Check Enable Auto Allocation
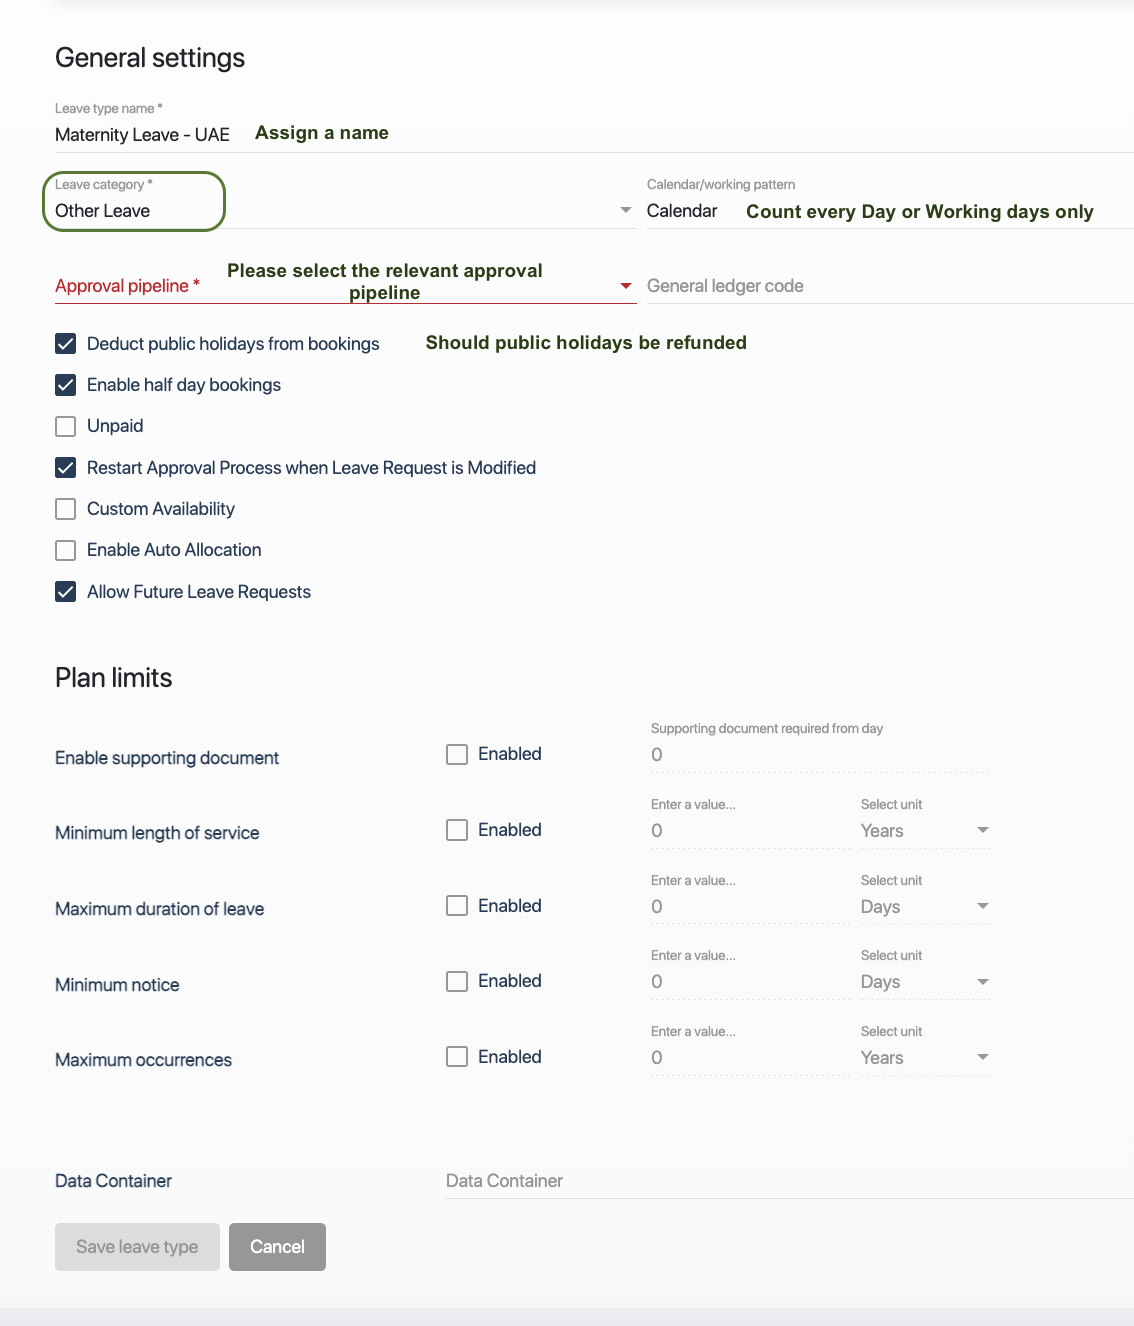The width and height of the screenshot is (1134, 1326). click(x=66, y=550)
